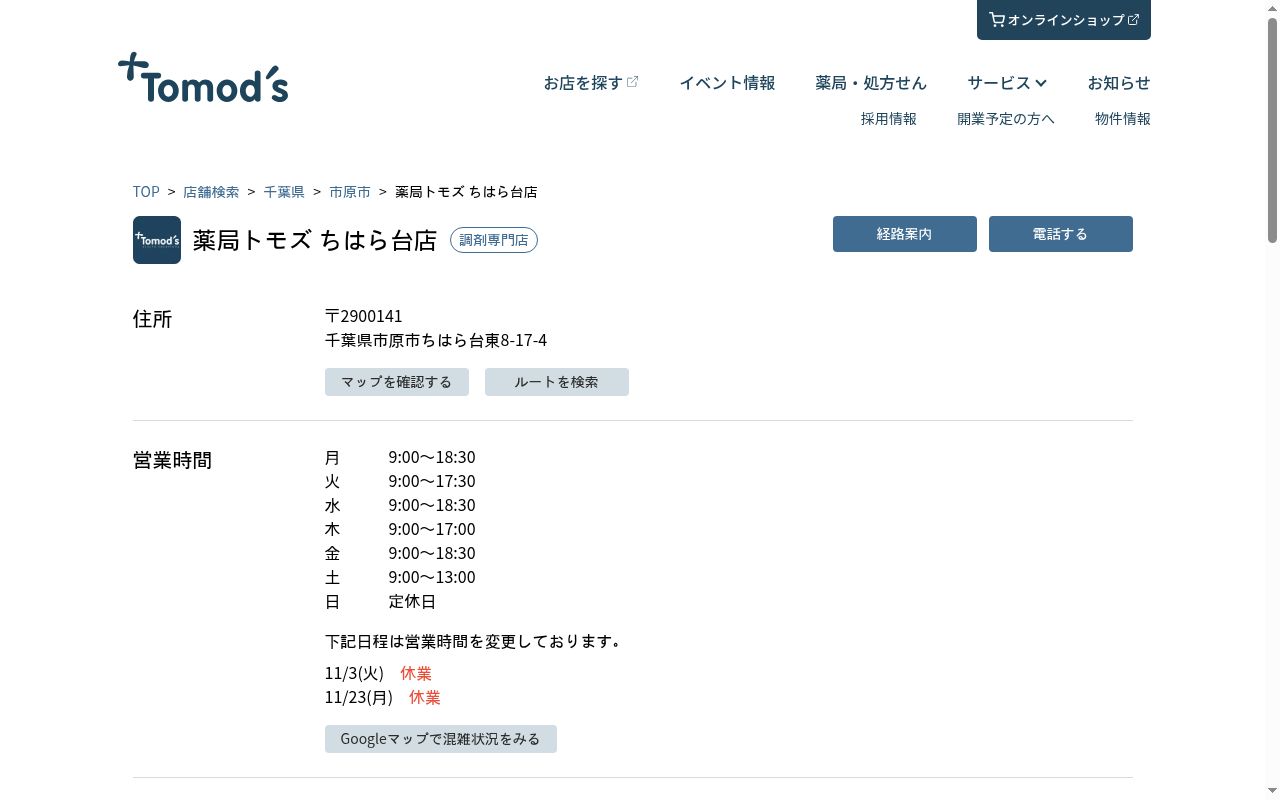Open the イベント情報 menu item

tap(727, 83)
